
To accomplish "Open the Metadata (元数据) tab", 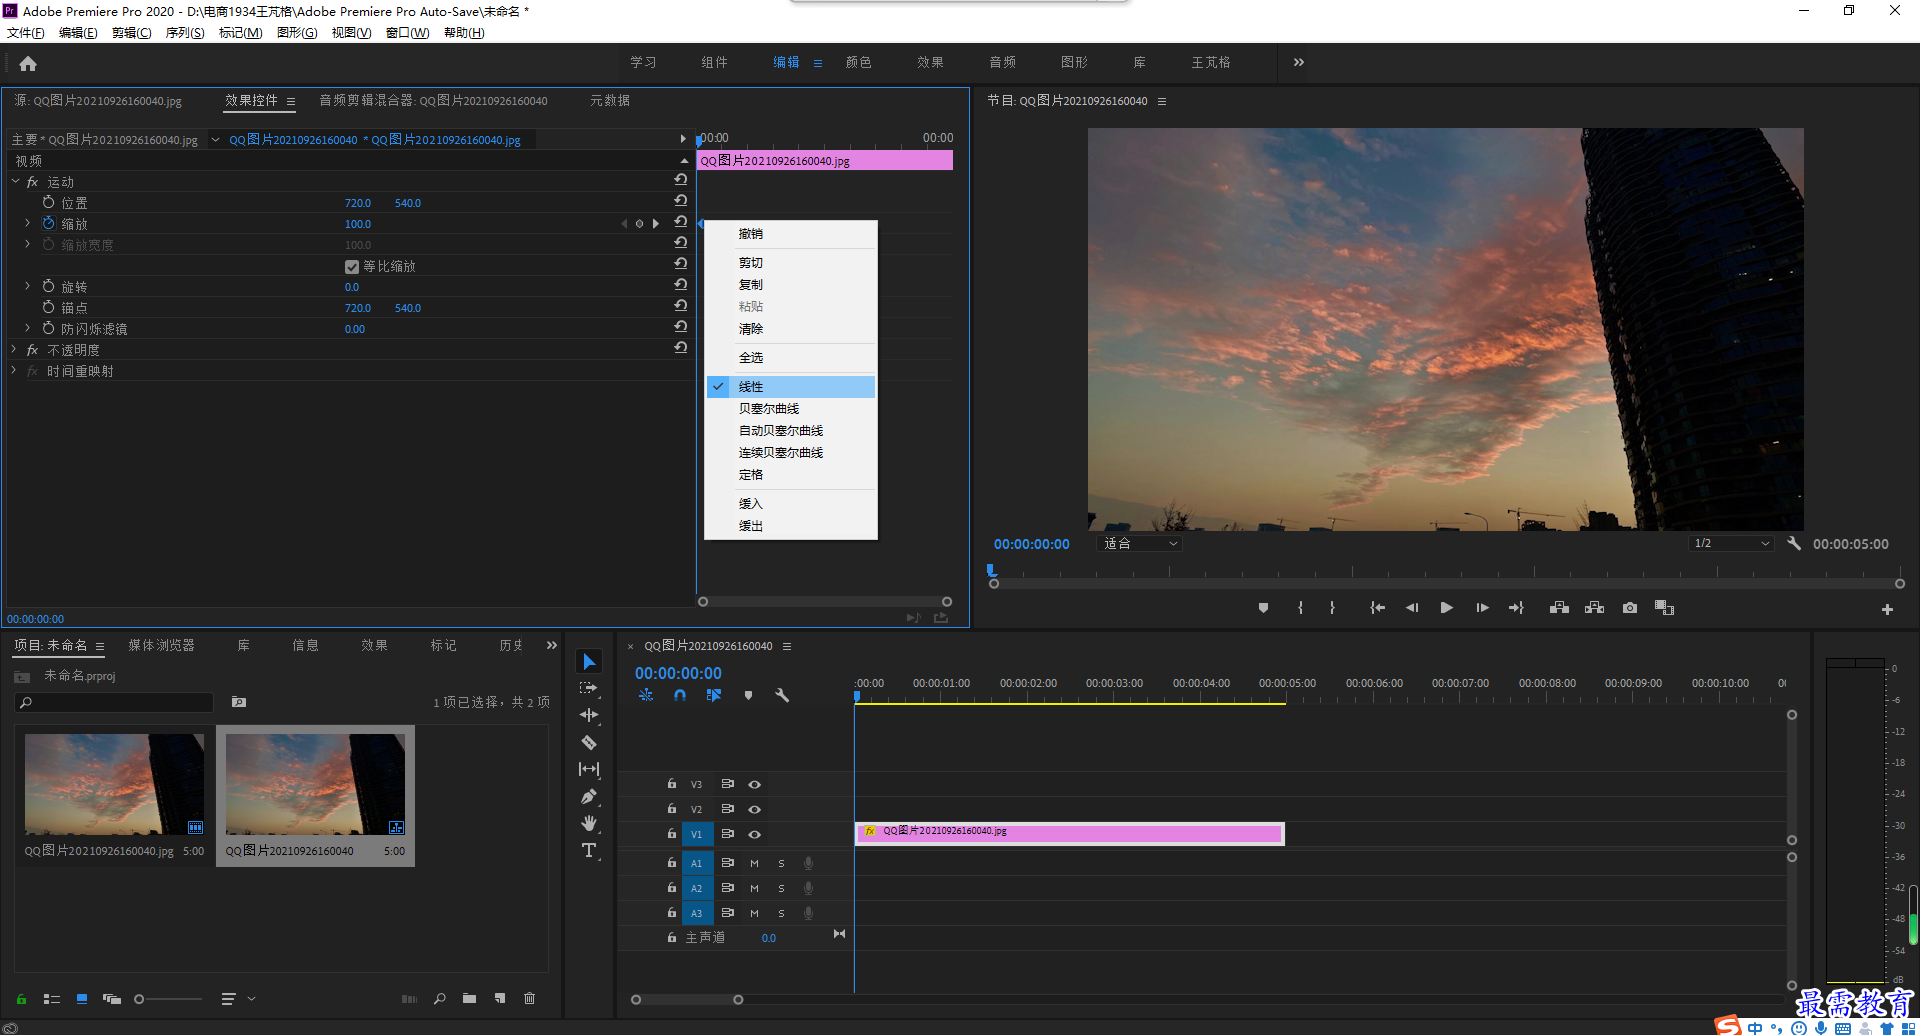I will tap(610, 101).
